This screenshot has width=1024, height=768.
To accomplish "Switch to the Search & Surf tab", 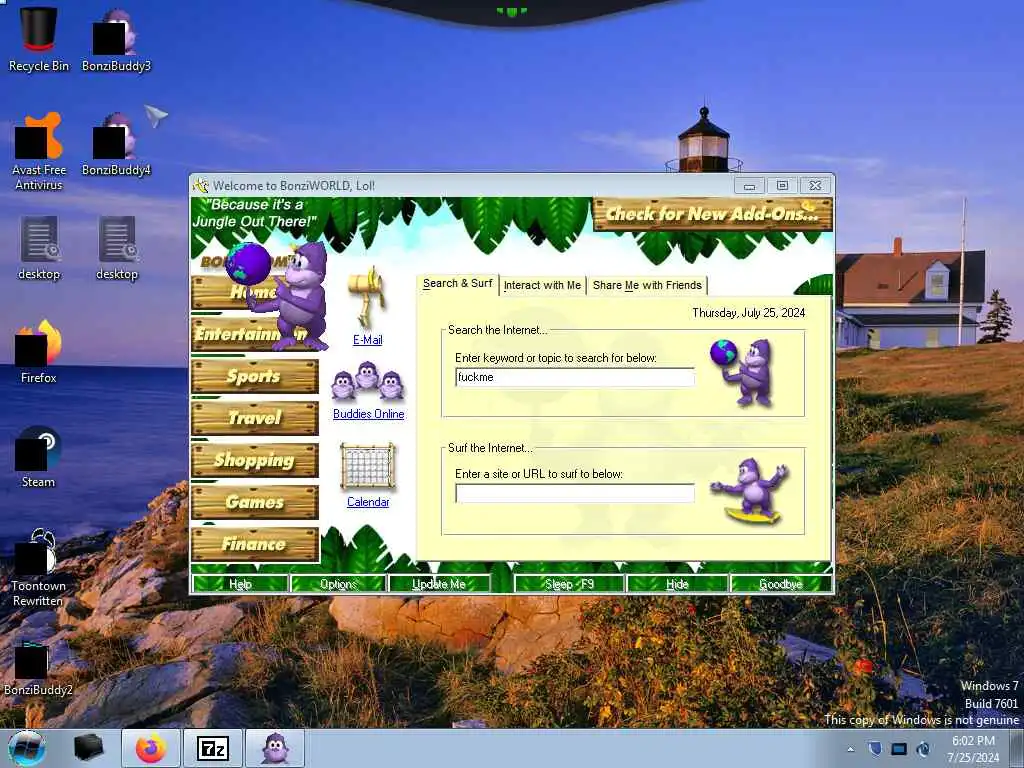I will click(457, 284).
